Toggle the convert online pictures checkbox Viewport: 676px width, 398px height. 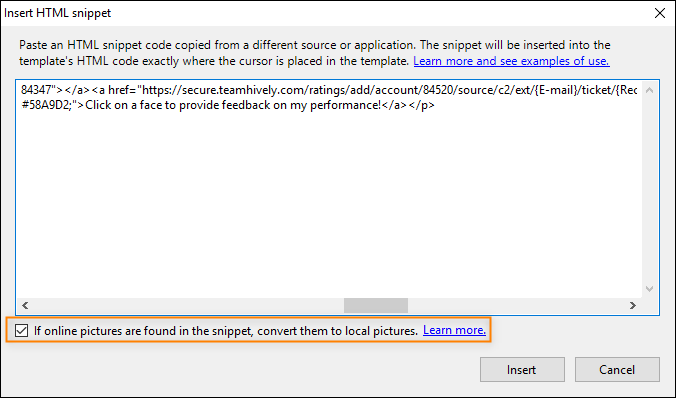21,331
